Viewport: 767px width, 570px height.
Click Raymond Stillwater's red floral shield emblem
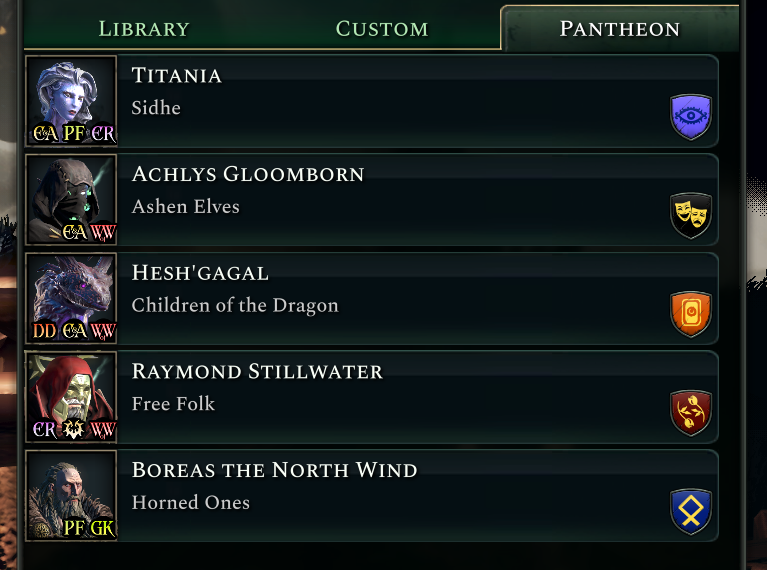click(x=690, y=412)
